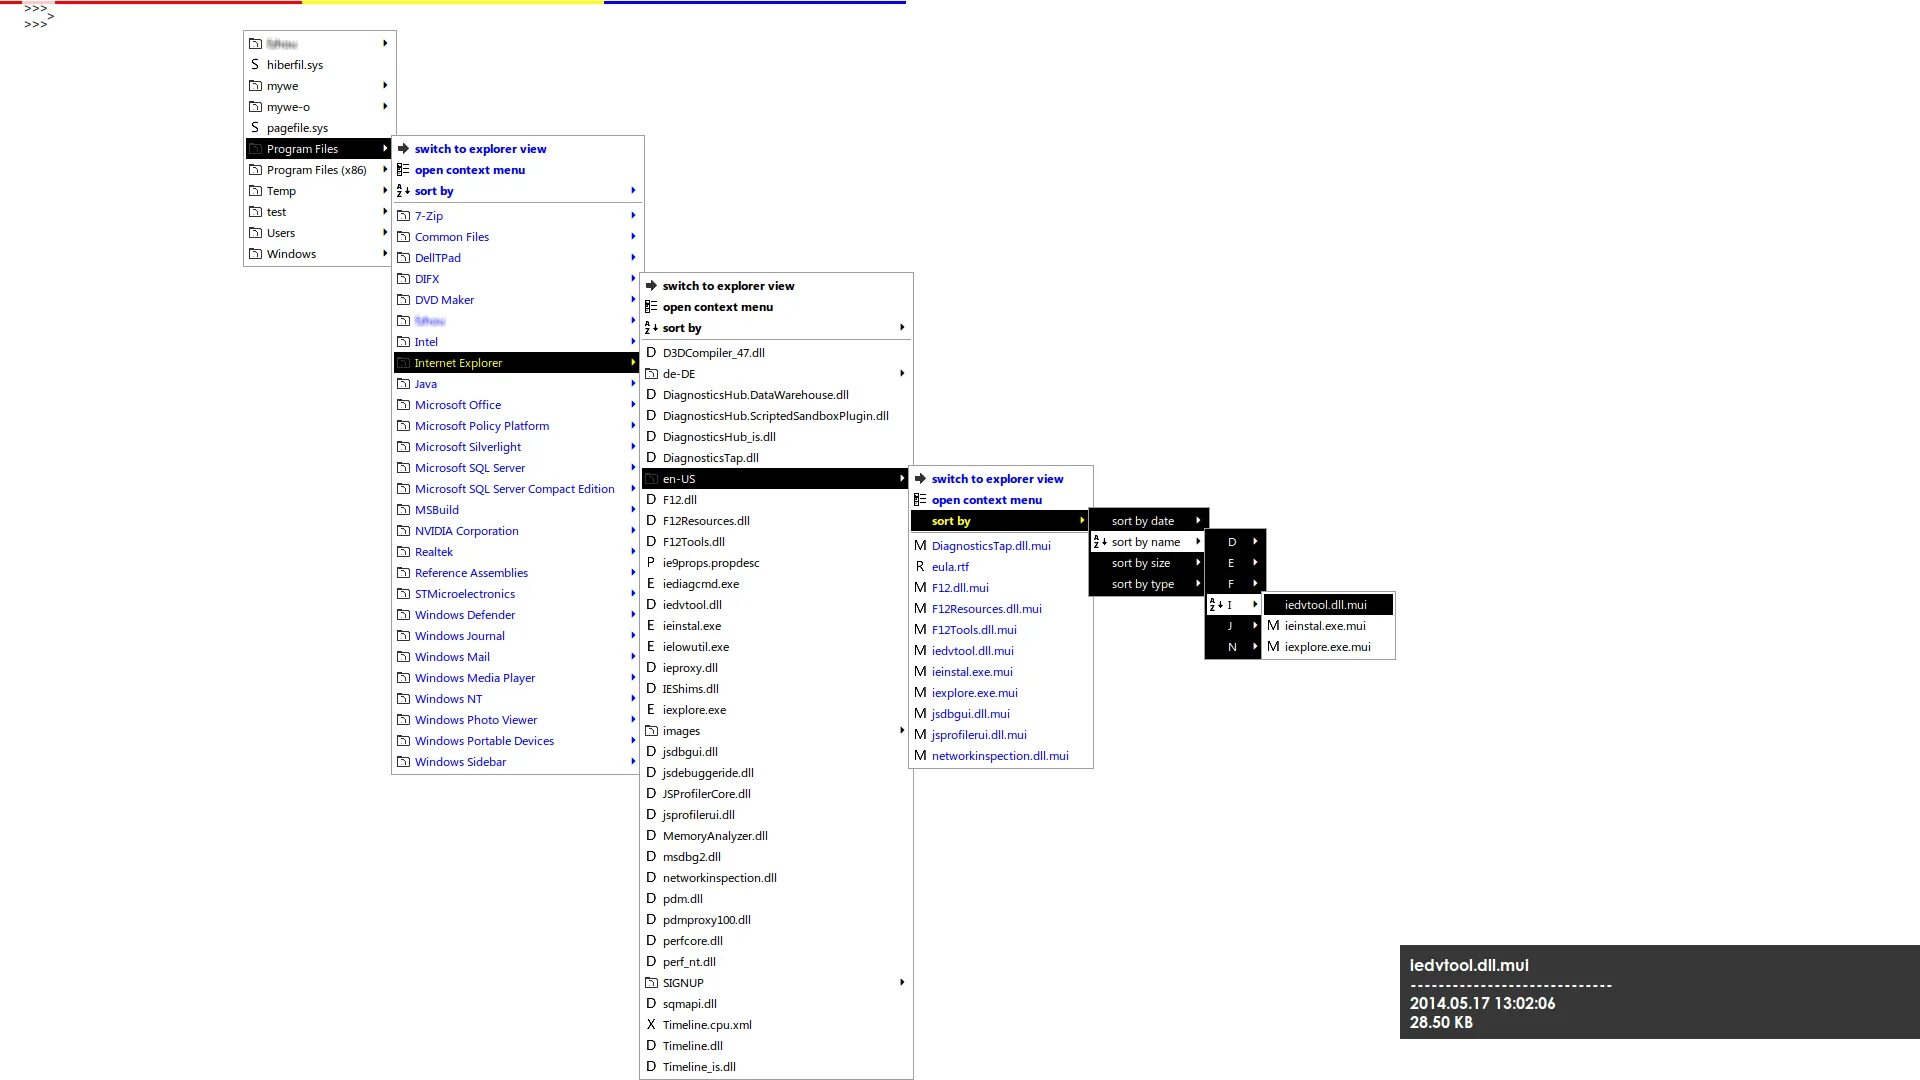1920x1080 pixels.
Task: Click the yellow color bar at top
Action: pos(452,3)
